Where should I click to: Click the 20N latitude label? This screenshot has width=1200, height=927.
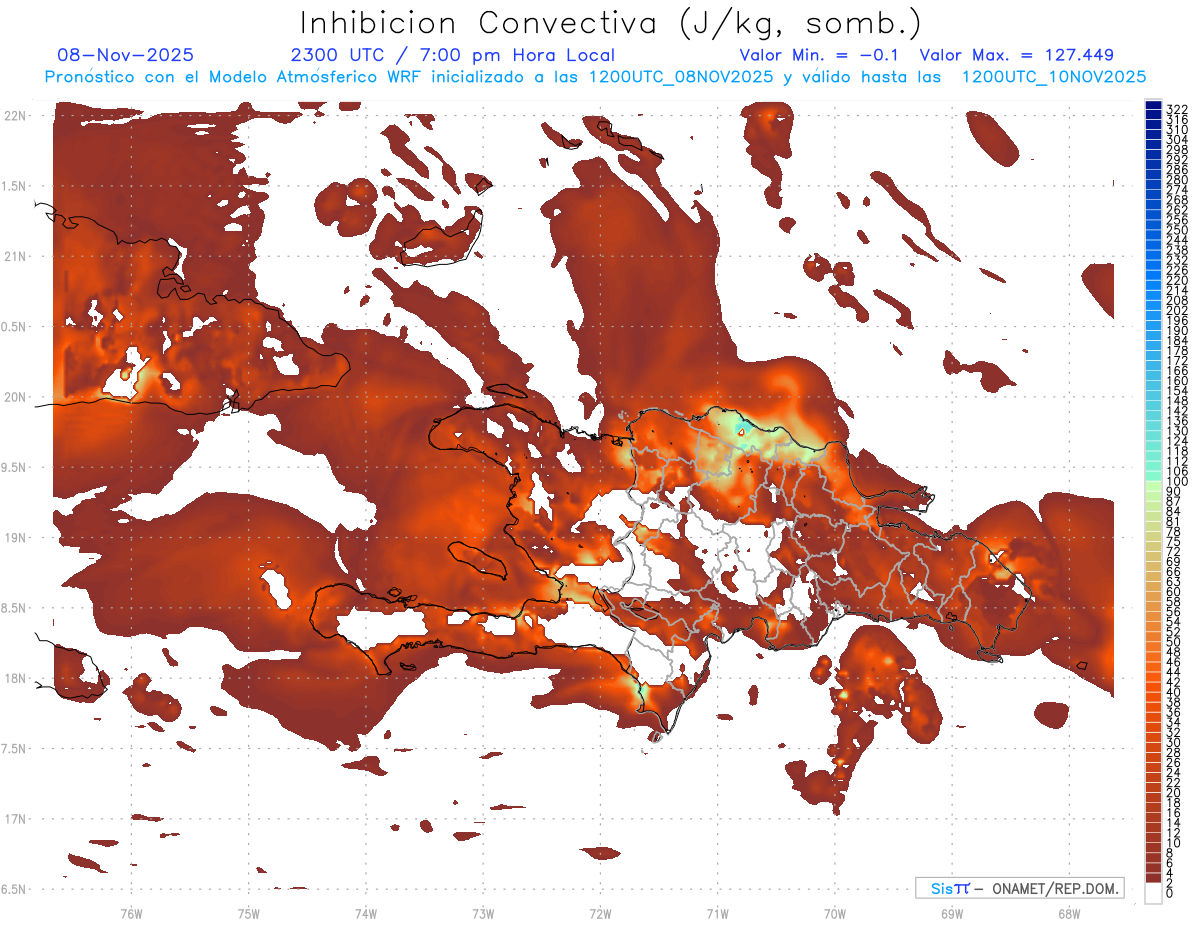[15, 397]
